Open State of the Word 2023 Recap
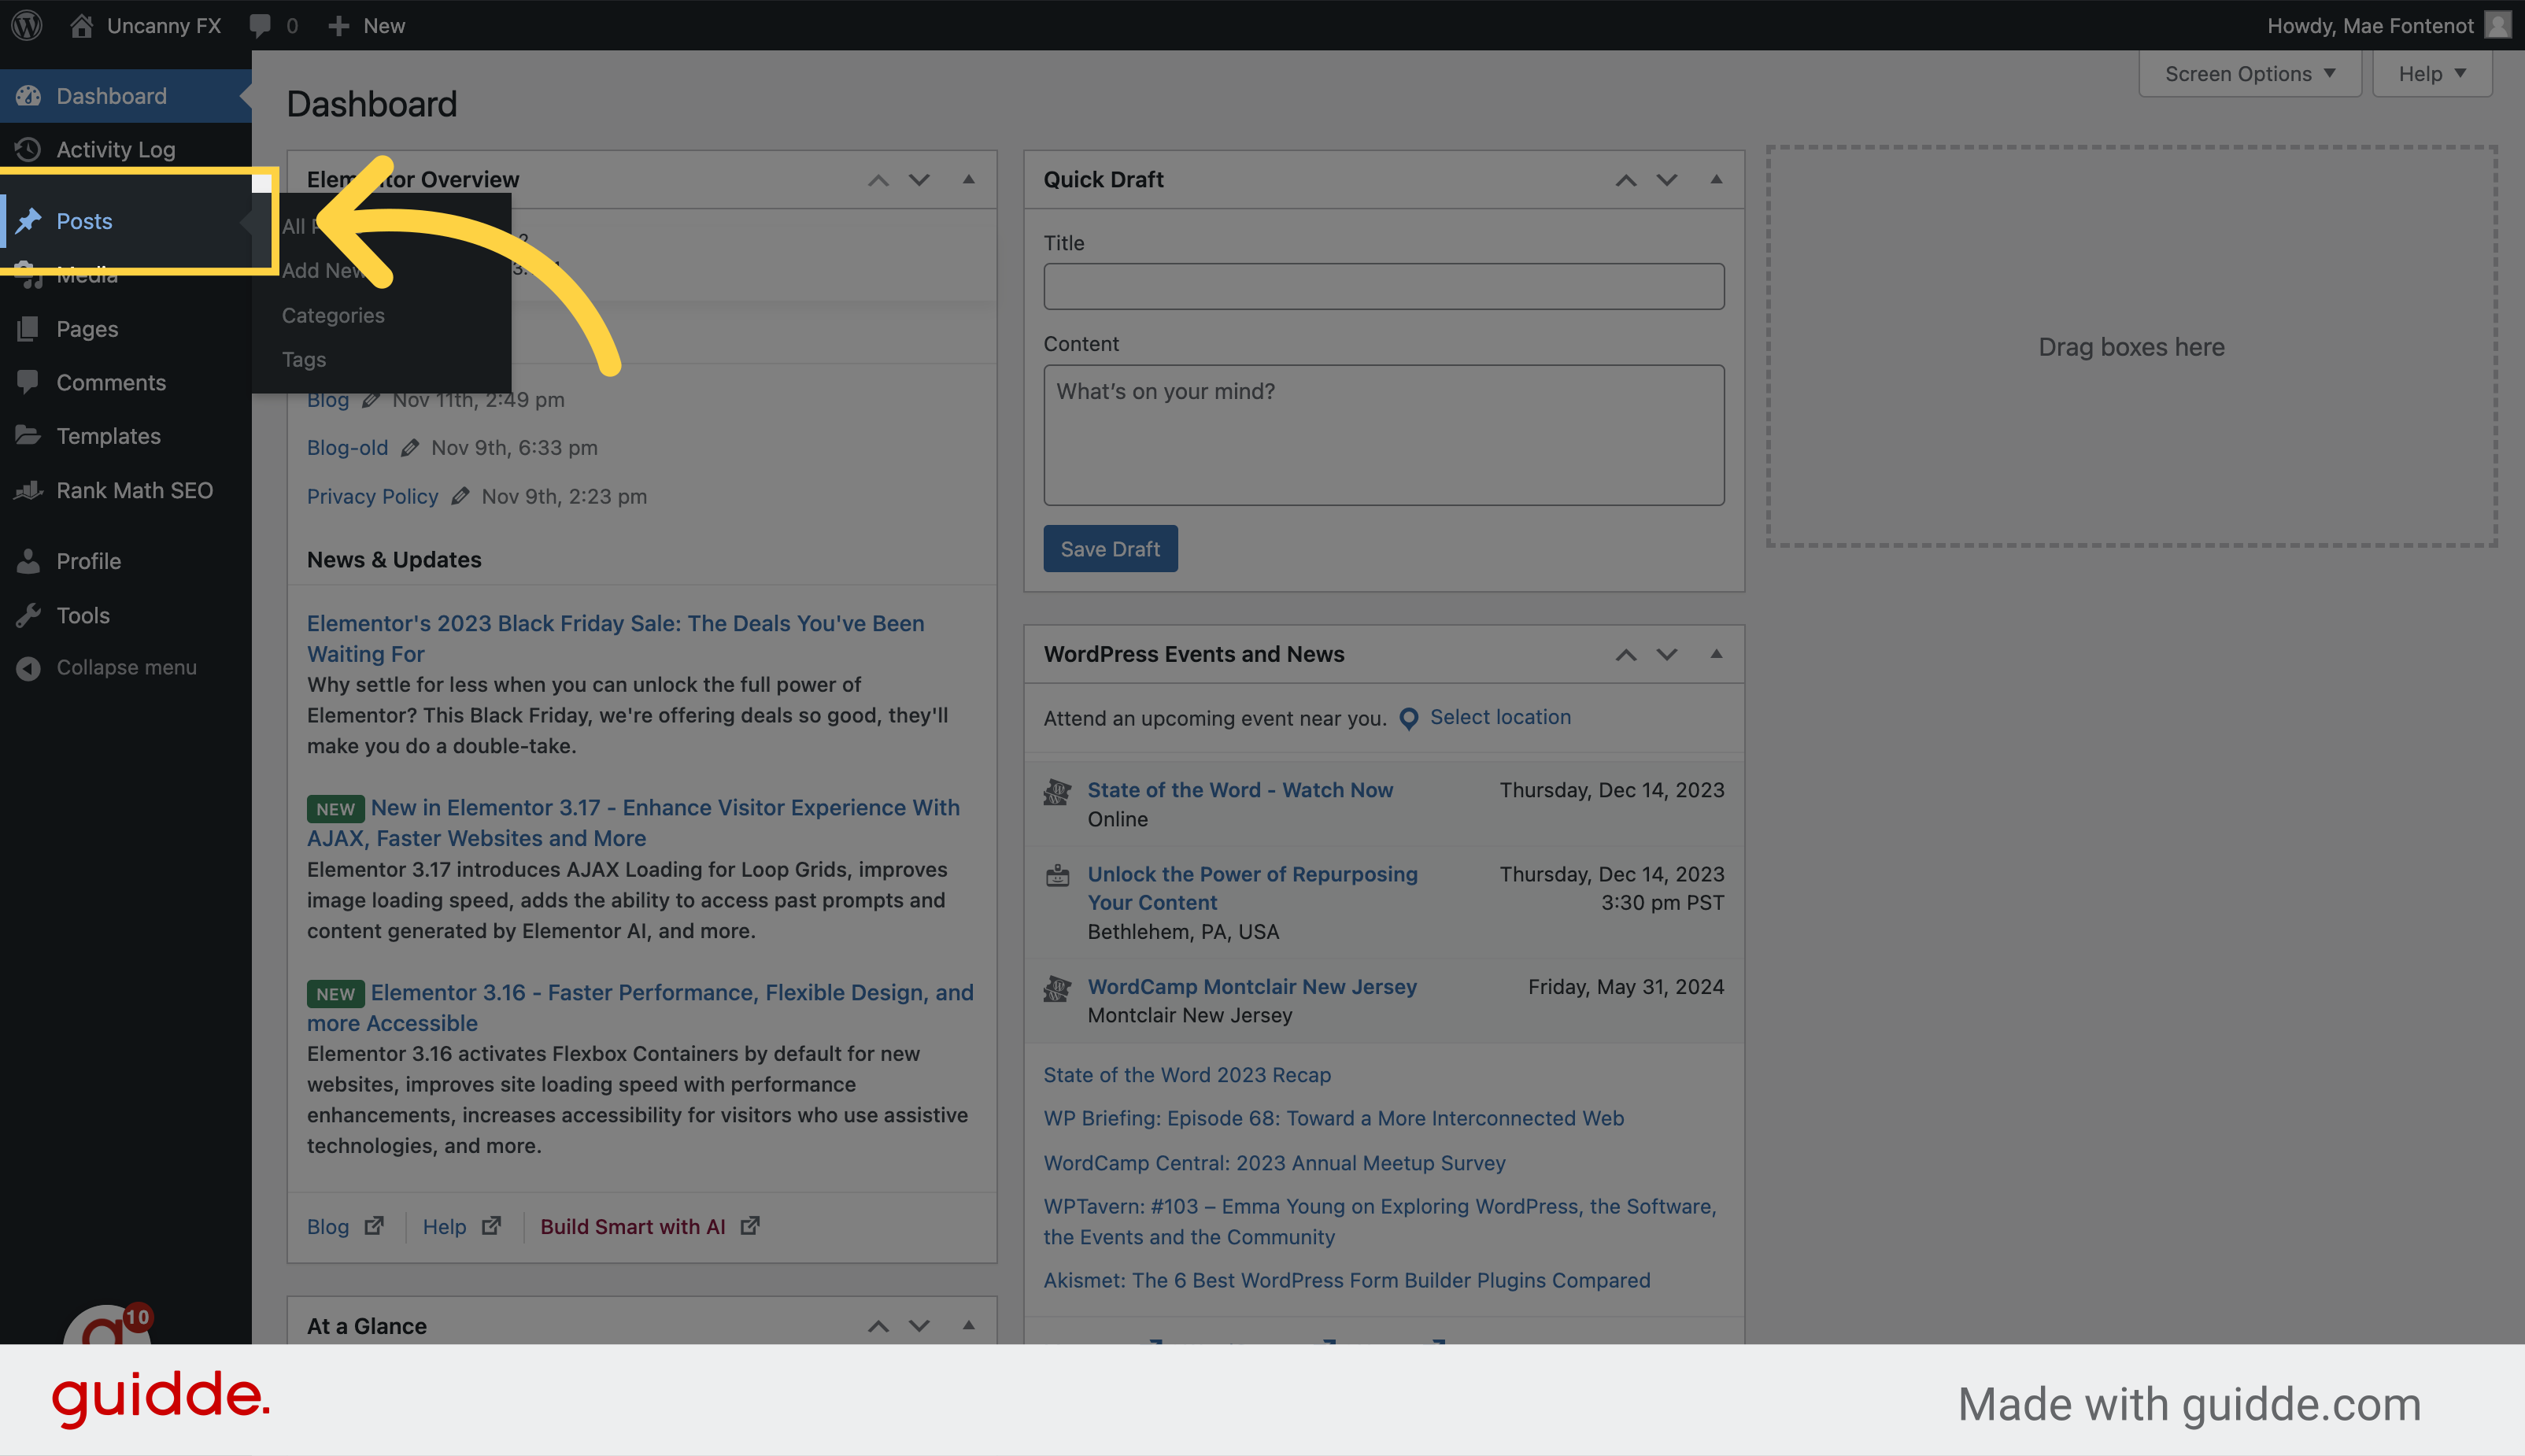Screen dimensions: 2525x1456 pyautogui.click(x=1187, y=1074)
